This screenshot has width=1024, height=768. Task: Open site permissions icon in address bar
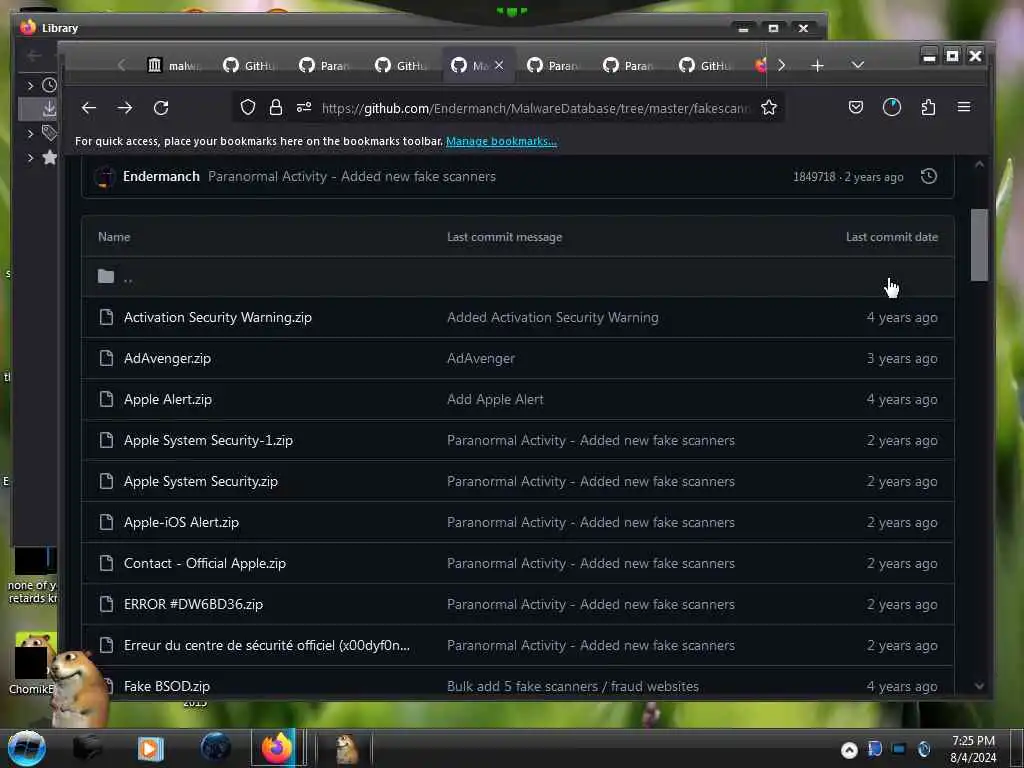pos(304,107)
